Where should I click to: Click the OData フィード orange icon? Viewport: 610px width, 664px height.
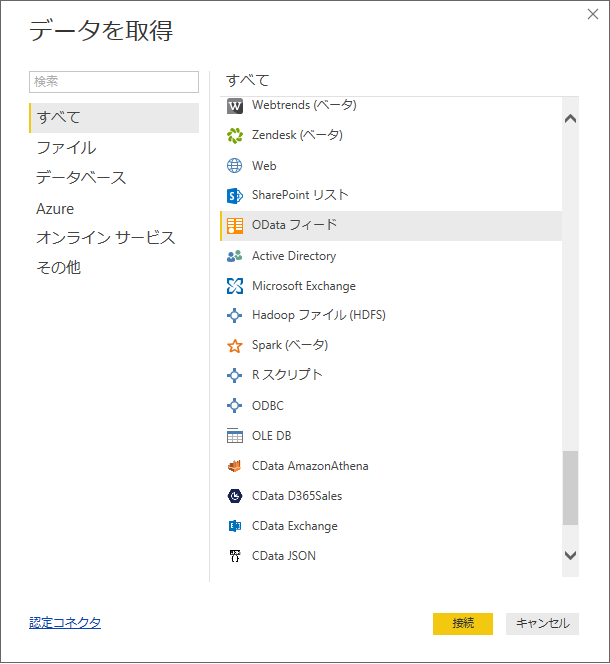235,226
